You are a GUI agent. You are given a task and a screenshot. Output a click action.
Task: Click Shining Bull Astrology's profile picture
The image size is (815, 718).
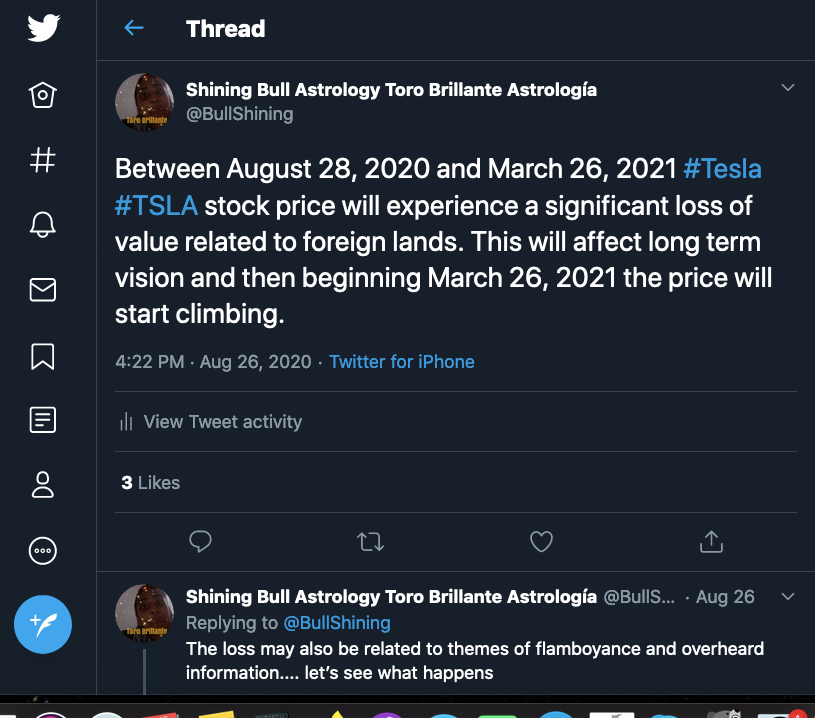coord(143,102)
